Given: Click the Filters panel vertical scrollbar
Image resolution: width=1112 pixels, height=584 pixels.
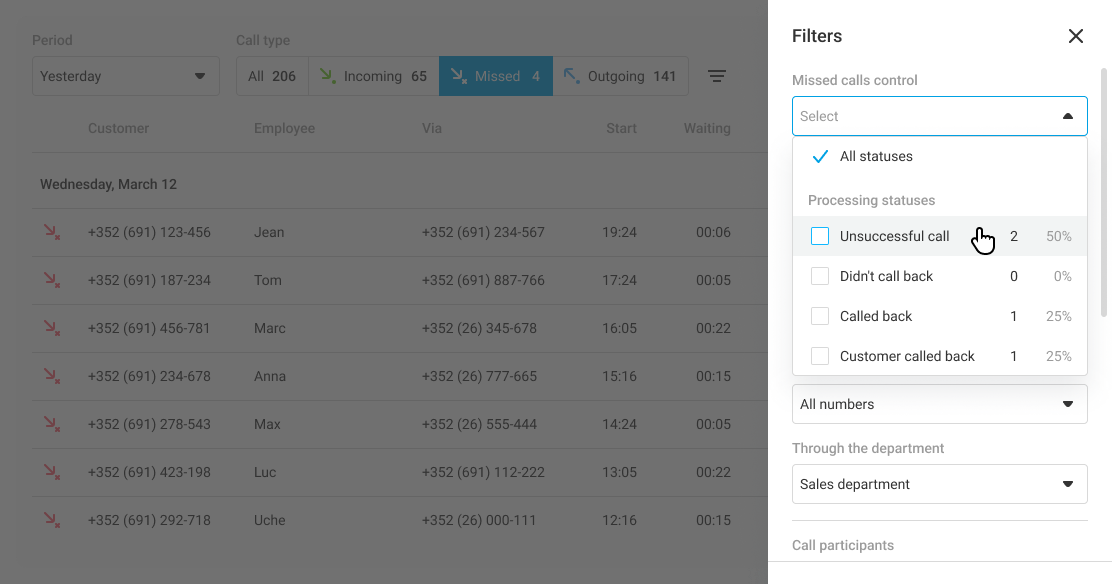Looking at the screenshot, I should coord(1104,190).
